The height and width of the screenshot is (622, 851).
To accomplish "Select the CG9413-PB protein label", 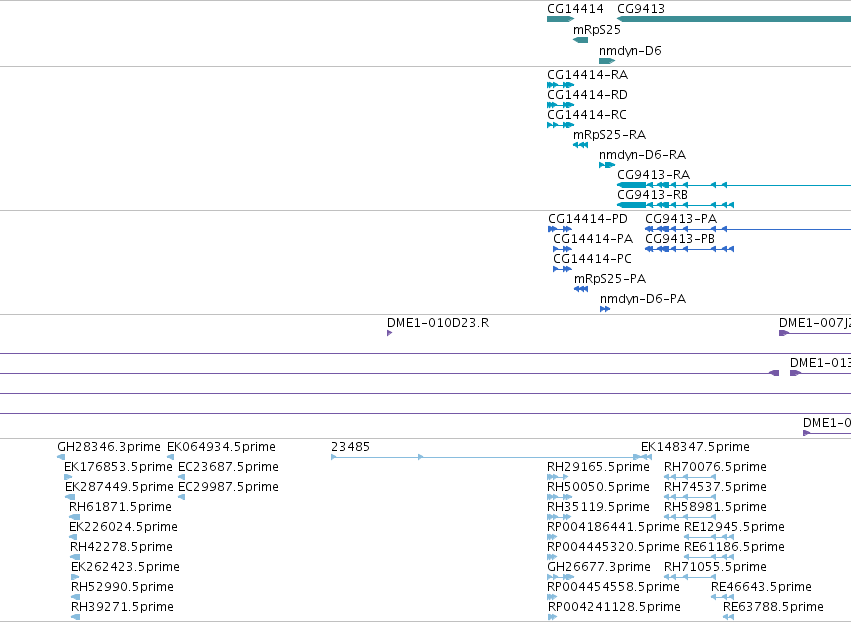I will pos(679,239).
